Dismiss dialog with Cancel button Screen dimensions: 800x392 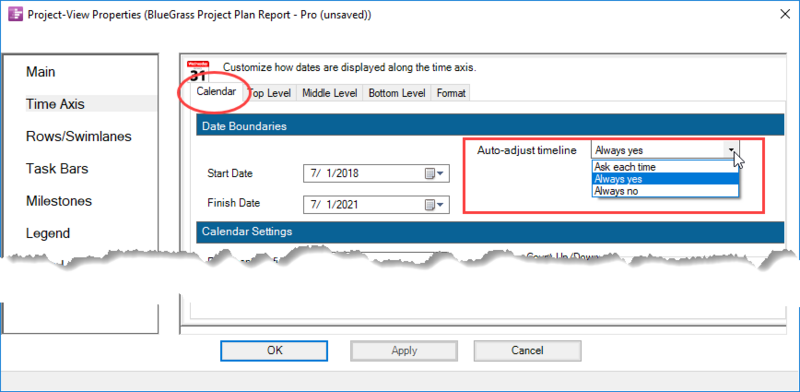tap(528, 350)
